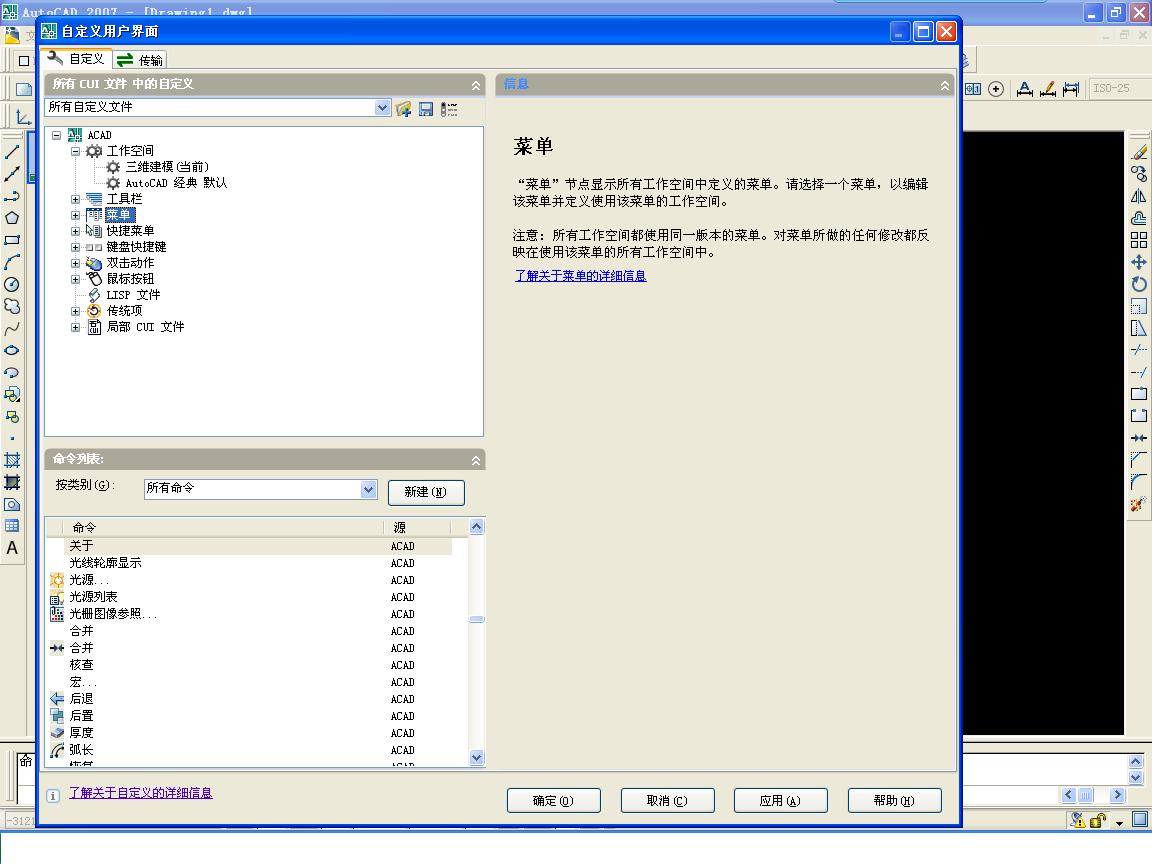The height and width of the screenshot is (864, 1152).
Task: Select the 光线轮廓显示 command row
Action: [250, 564]
